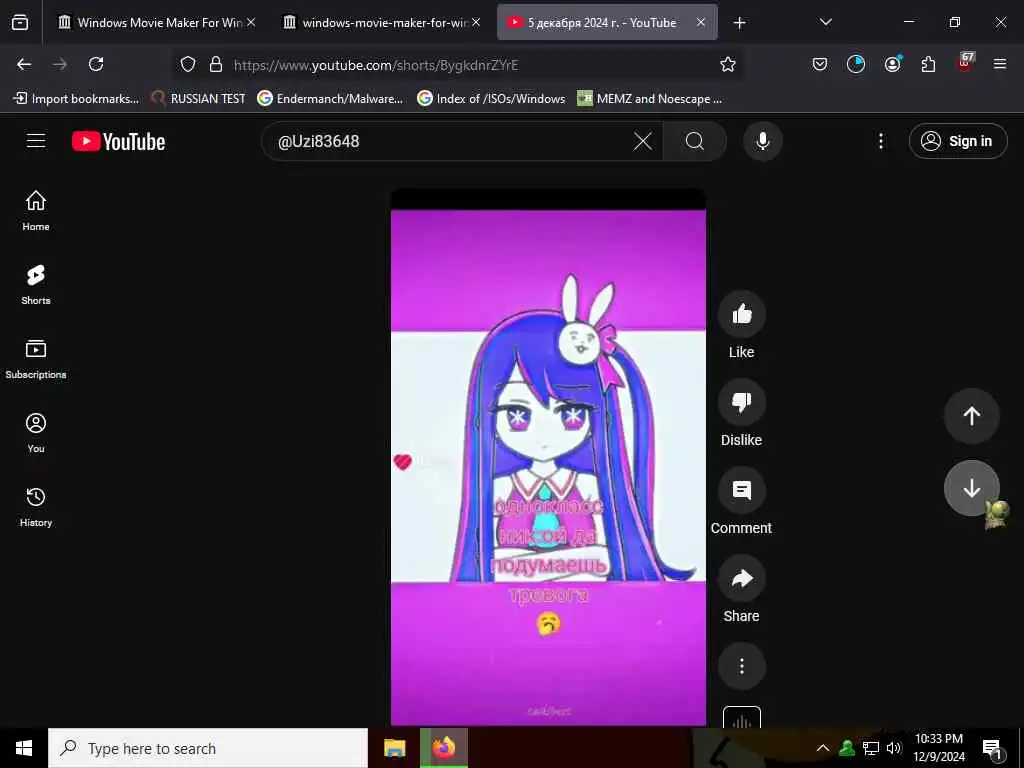1024x768 pixels.
Task: Dislike the short video
Action: [742, 402]
